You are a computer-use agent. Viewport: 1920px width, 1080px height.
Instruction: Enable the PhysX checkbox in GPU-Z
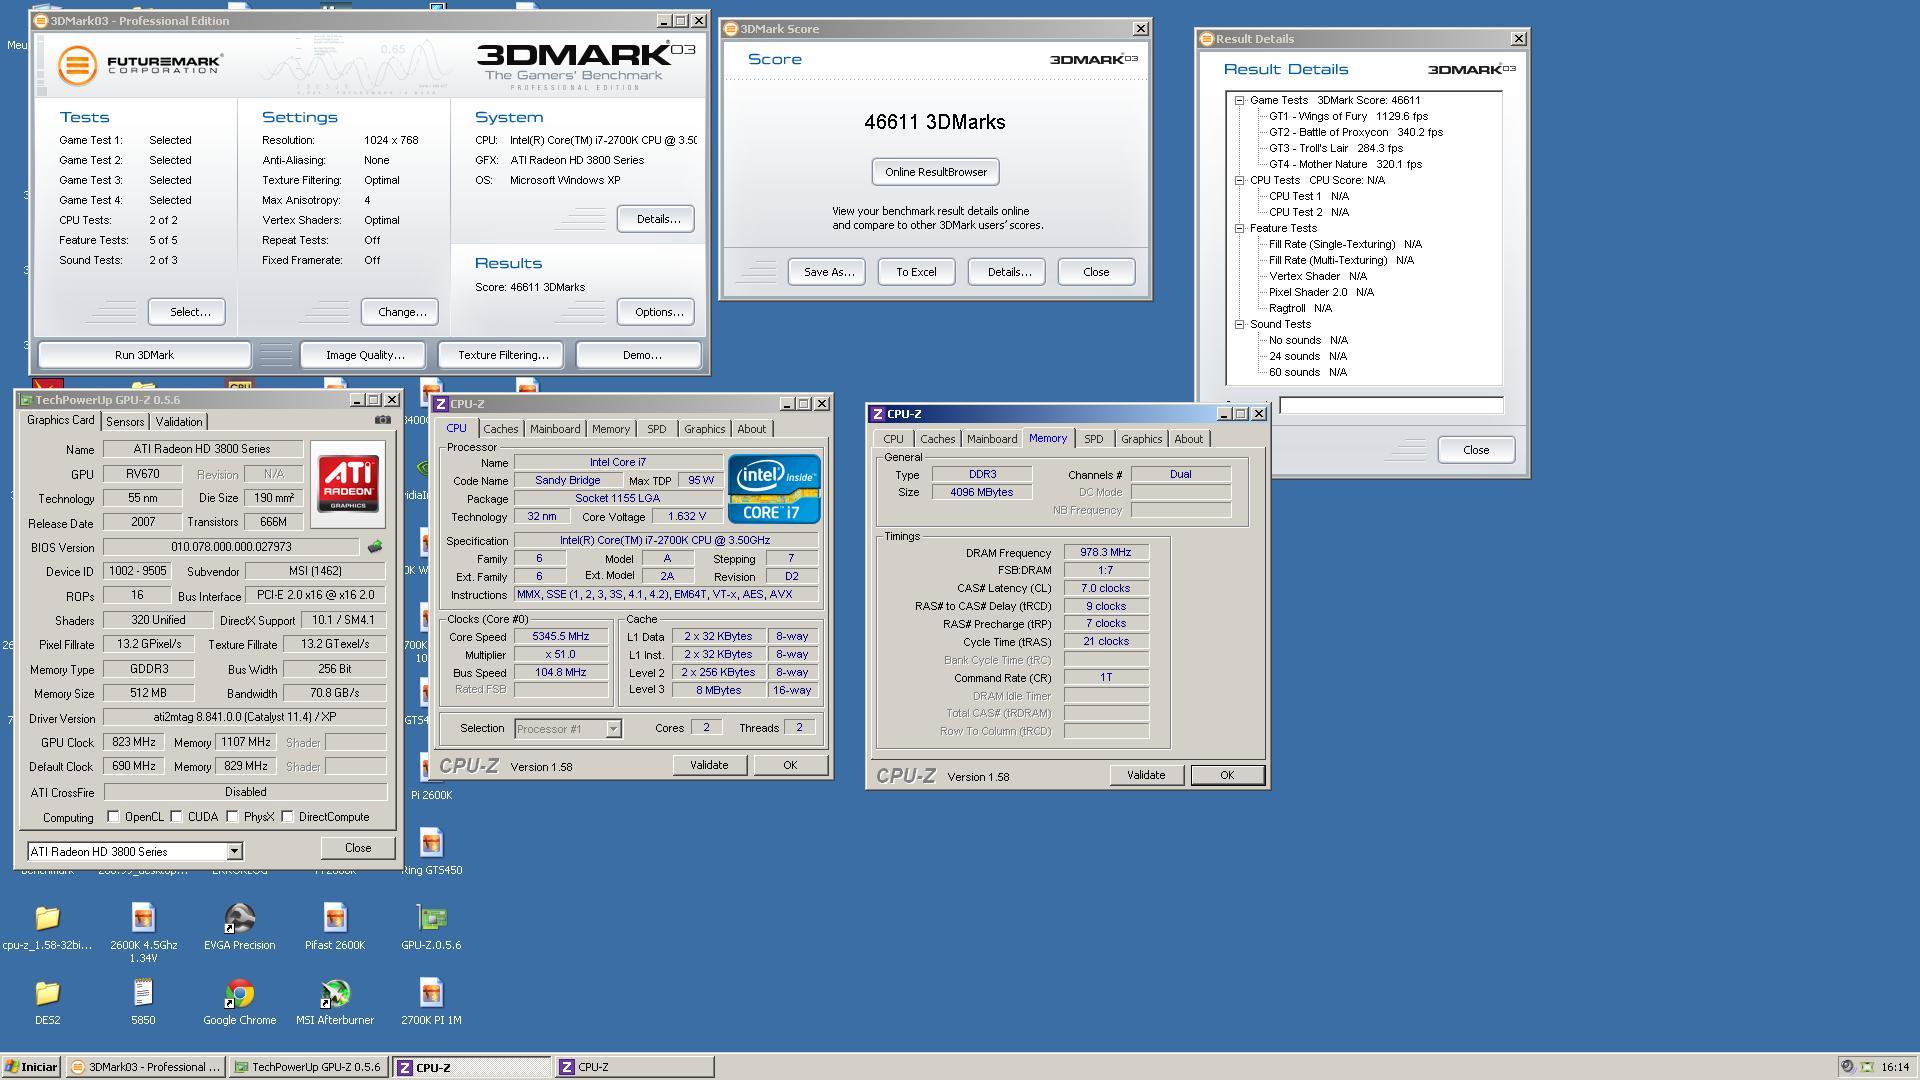pos(233,817)
